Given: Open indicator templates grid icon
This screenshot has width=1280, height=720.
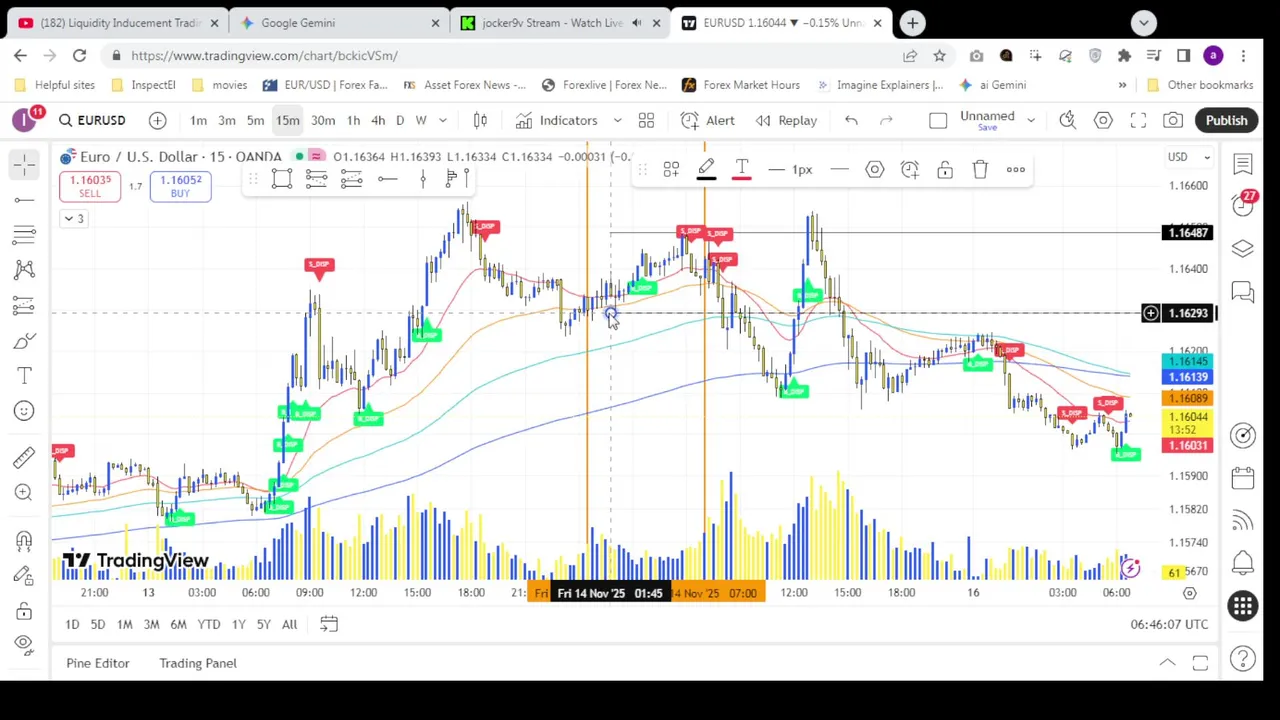Looking at the screenshot, I should pyautogui.click(x=646, y=120).
